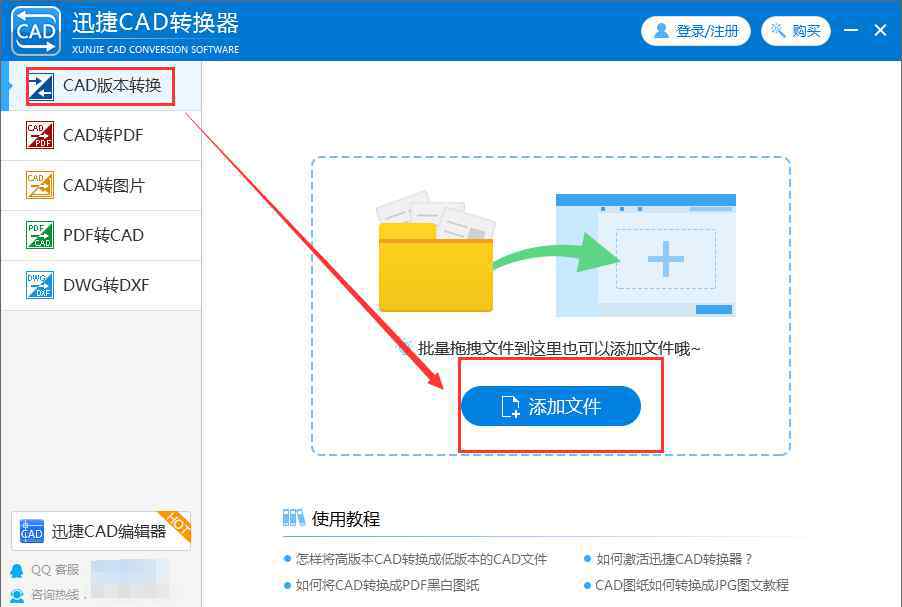This screenshot has width=902, height=607.
Task: Choose the DWG转DXF tab
Action: point(101,286)
